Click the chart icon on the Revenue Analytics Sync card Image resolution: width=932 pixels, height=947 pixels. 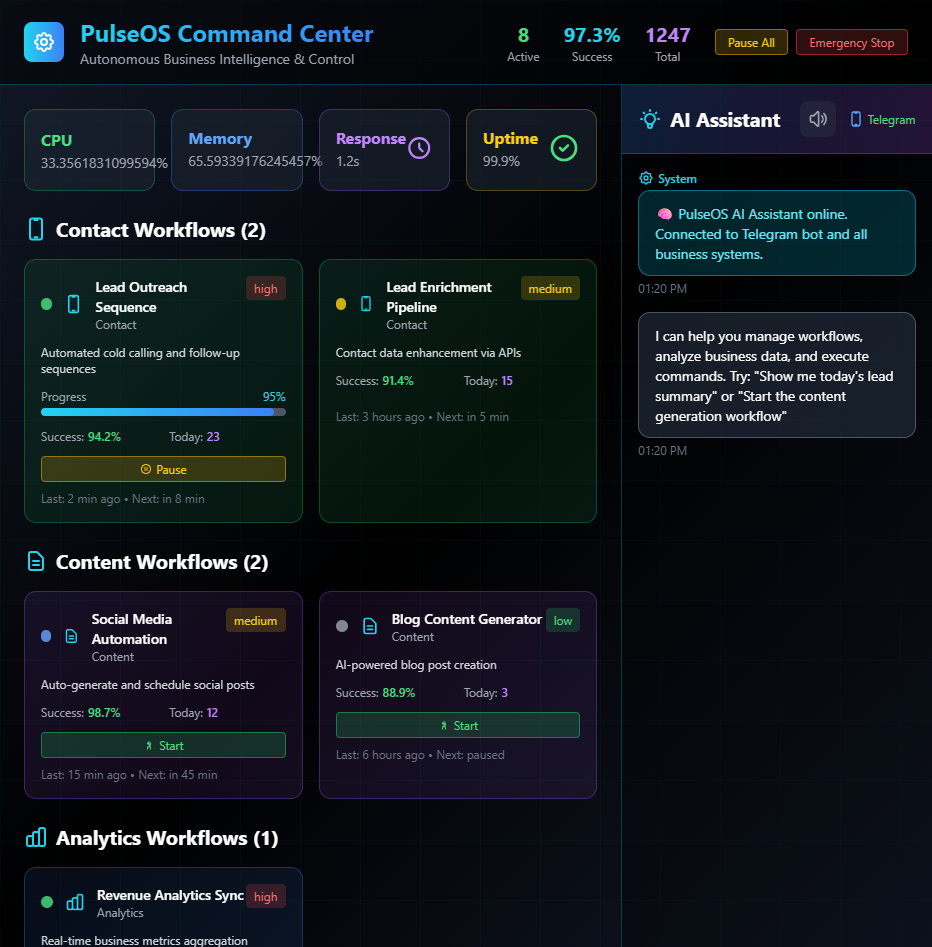[74, 902]
